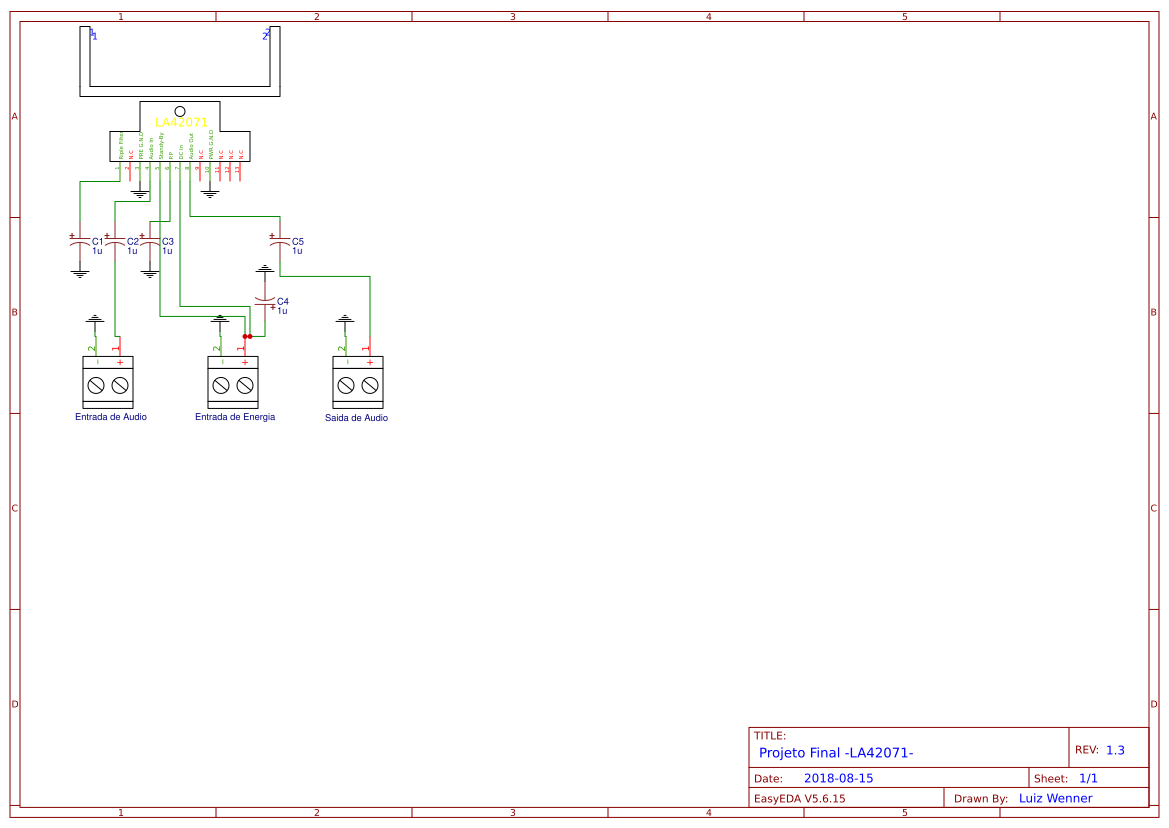Click the Date value 2018-08-15
The image size is (1169, 828).
(x=839, y=776)
